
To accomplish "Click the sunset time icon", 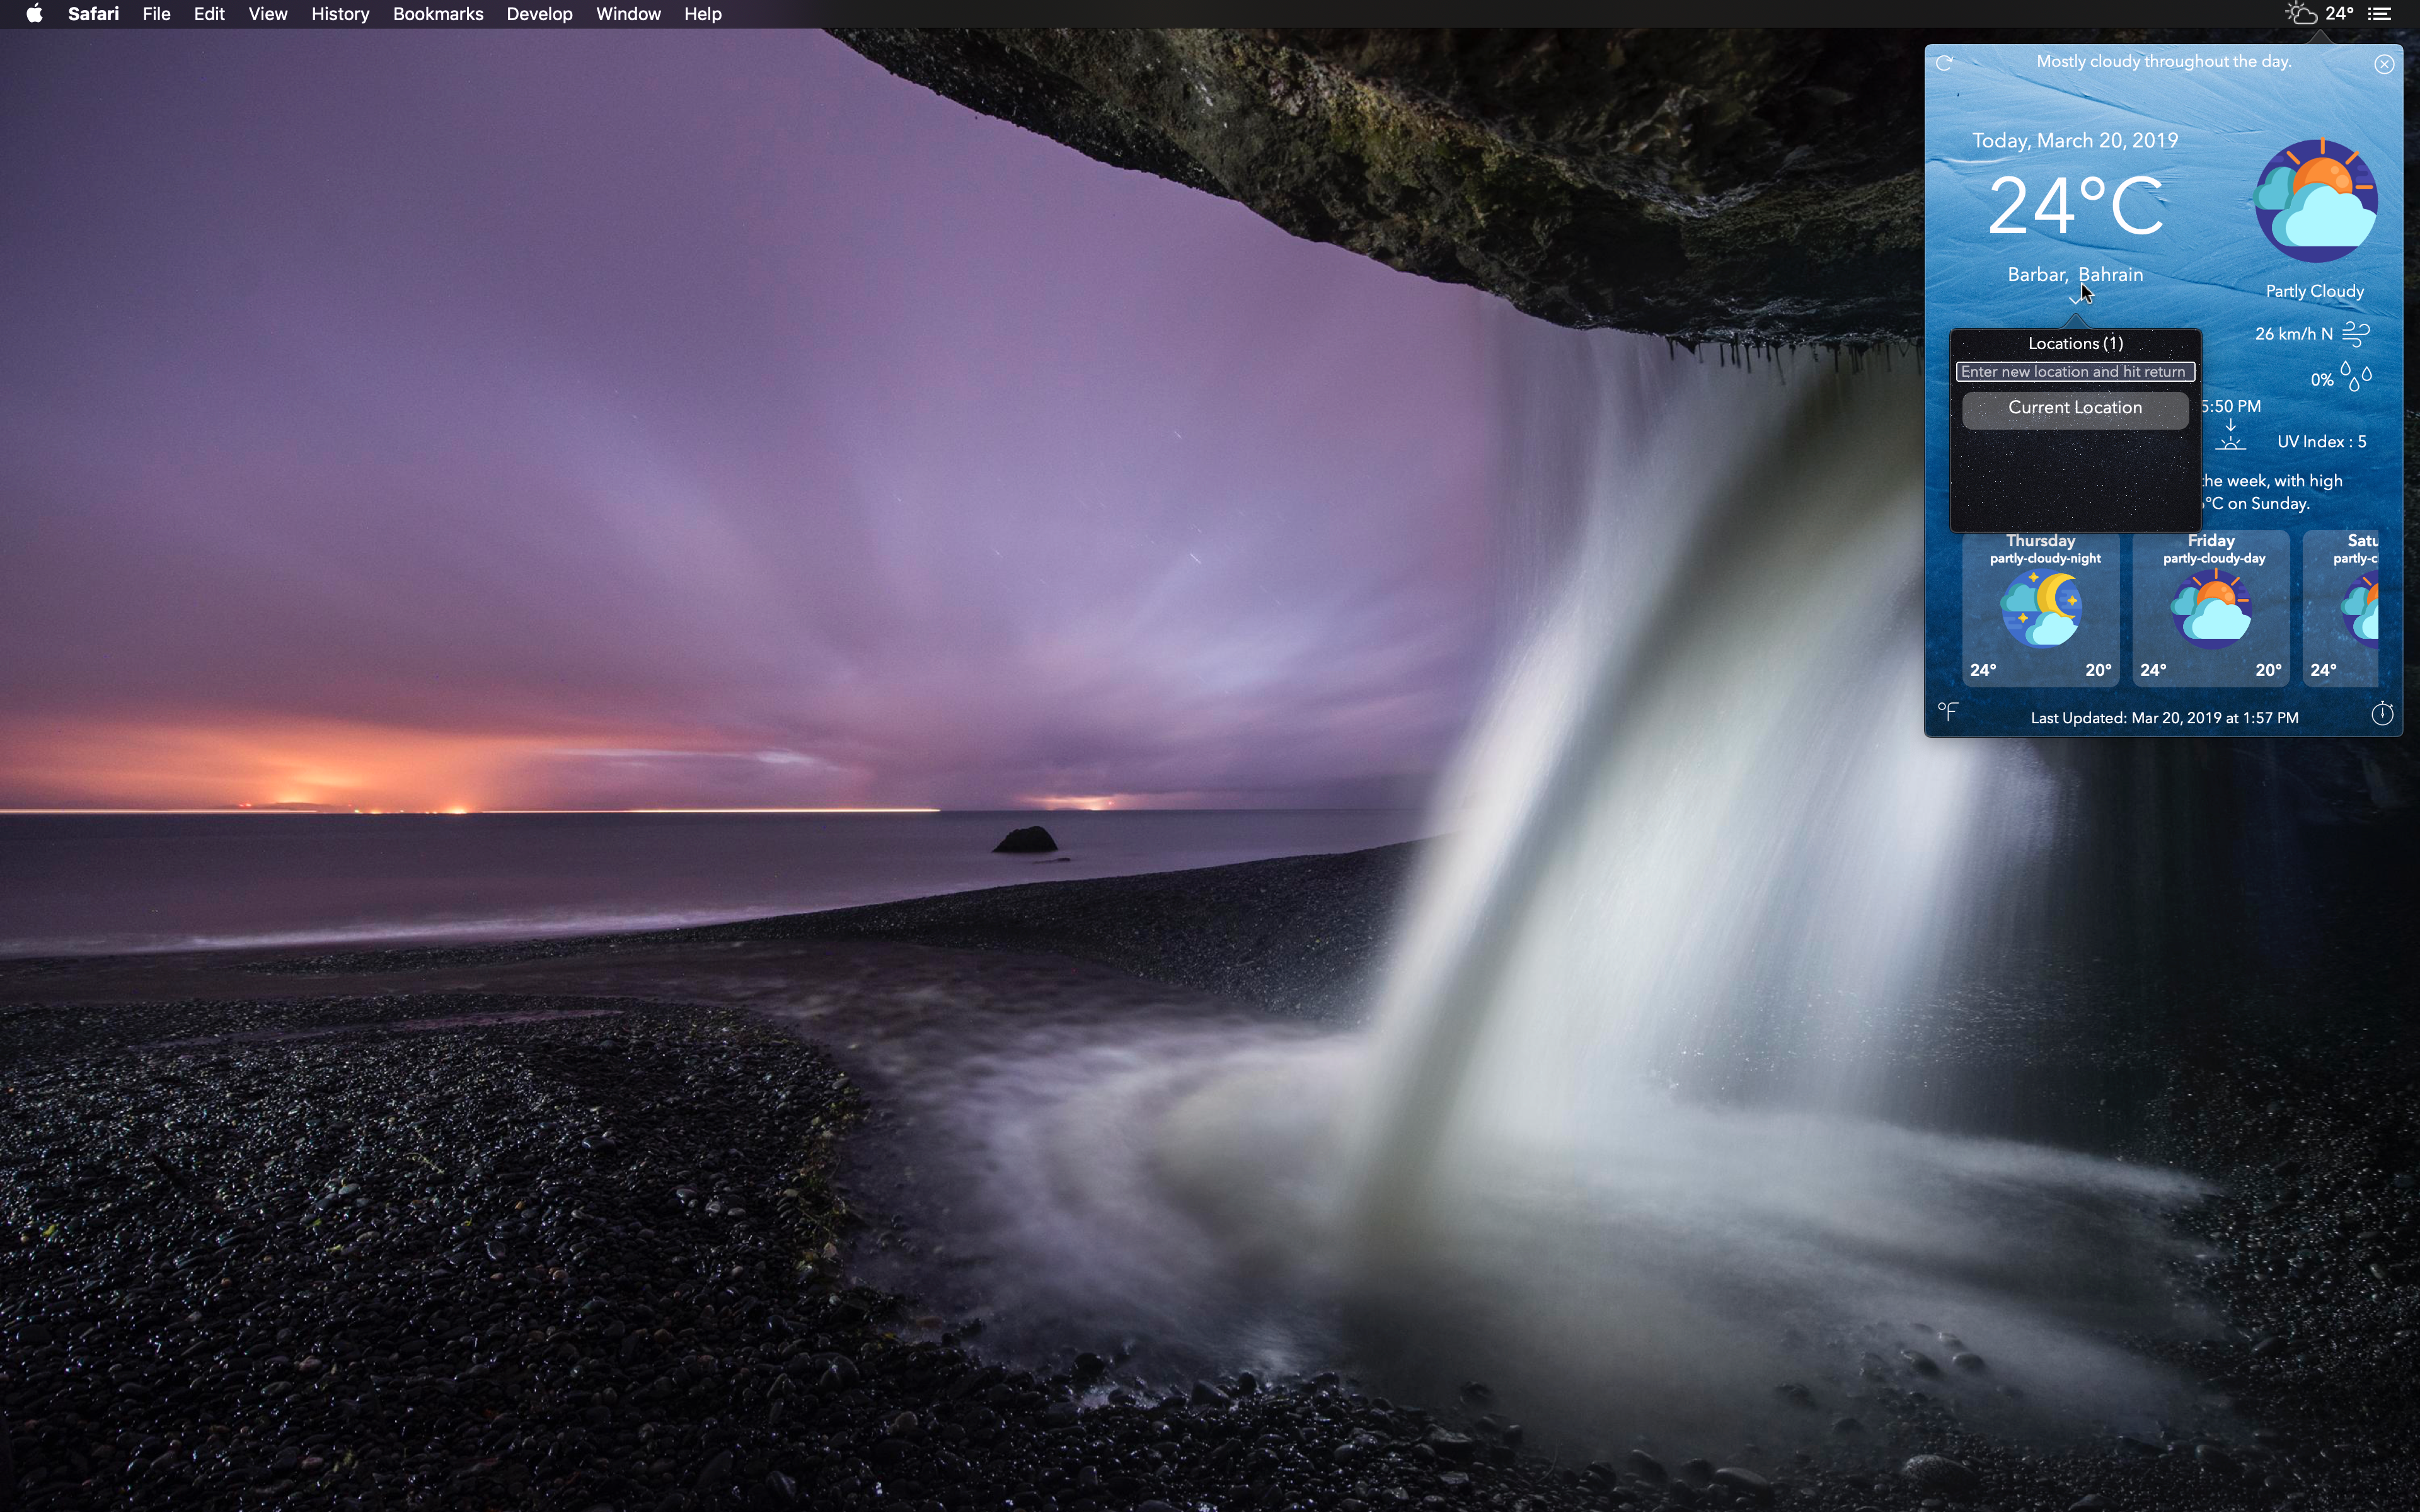I will point(2231,439).
